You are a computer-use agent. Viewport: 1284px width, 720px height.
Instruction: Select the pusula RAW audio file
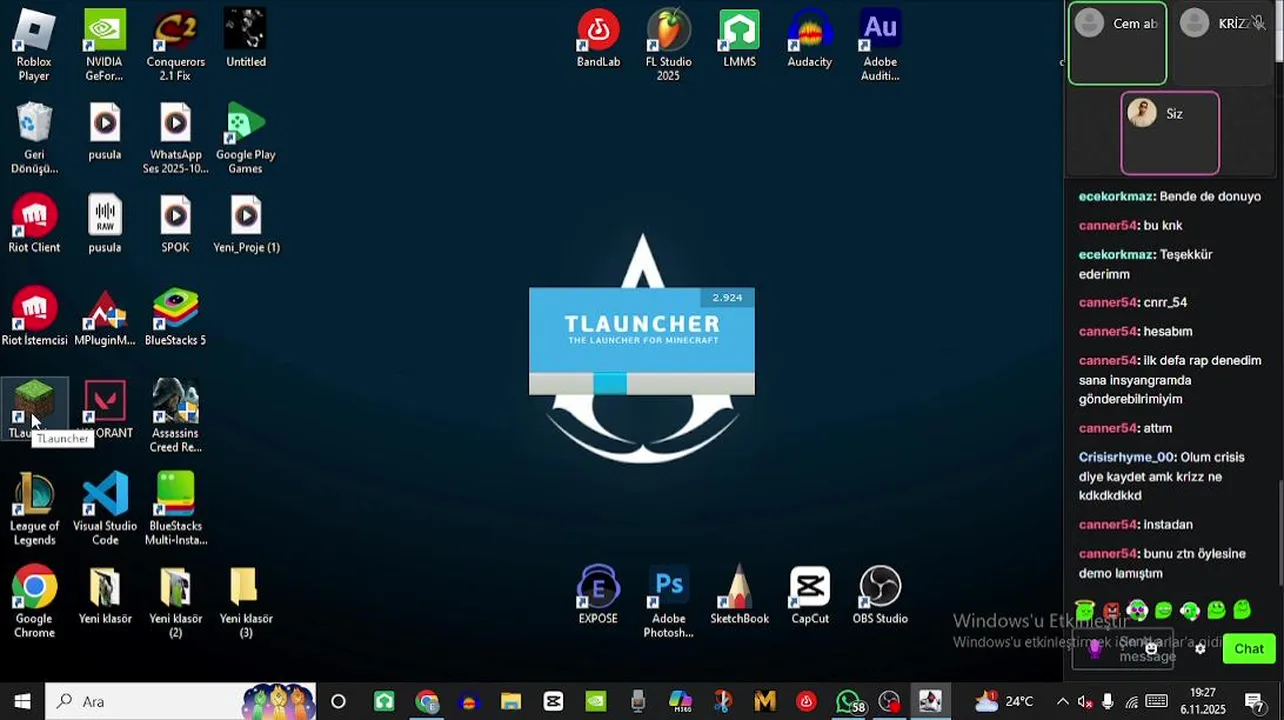pyautogui.click(x=104, y=224)
